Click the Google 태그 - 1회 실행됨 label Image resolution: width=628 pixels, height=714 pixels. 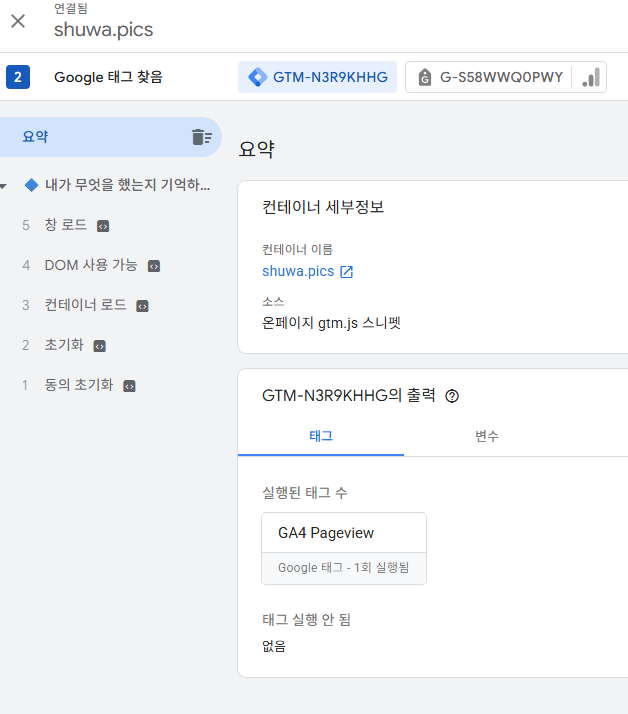343,567
